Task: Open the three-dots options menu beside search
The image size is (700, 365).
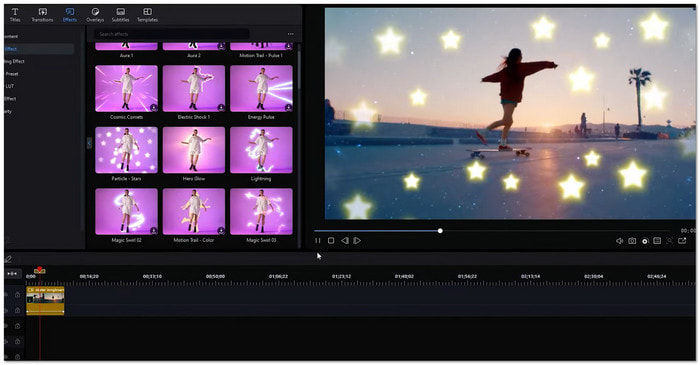Action: coord(291,34)
